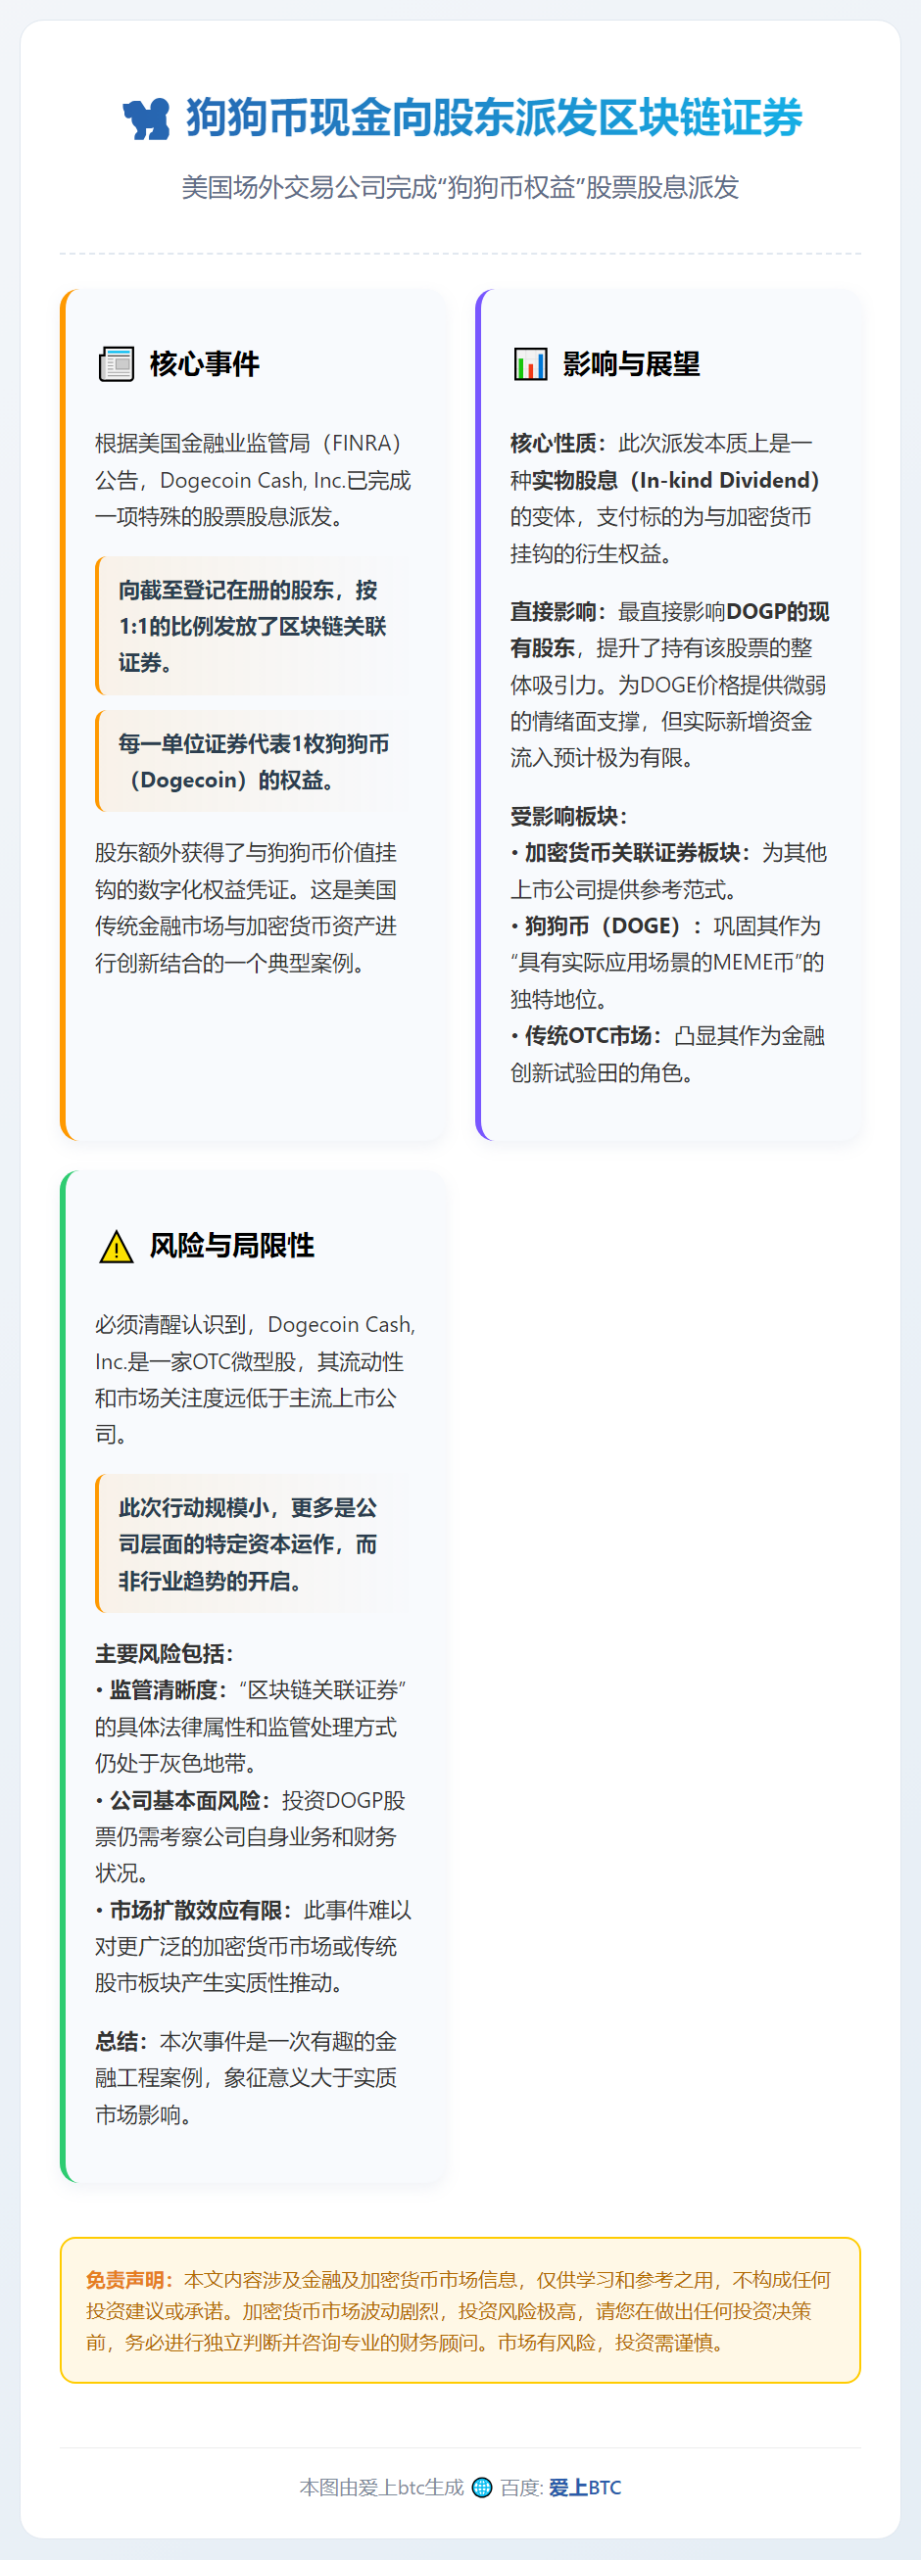Image resolution: width=921 pixels, height=2560 pixels.
Task: Click the paragraph starting 根据美国金融业监管局
Action: 254,480
